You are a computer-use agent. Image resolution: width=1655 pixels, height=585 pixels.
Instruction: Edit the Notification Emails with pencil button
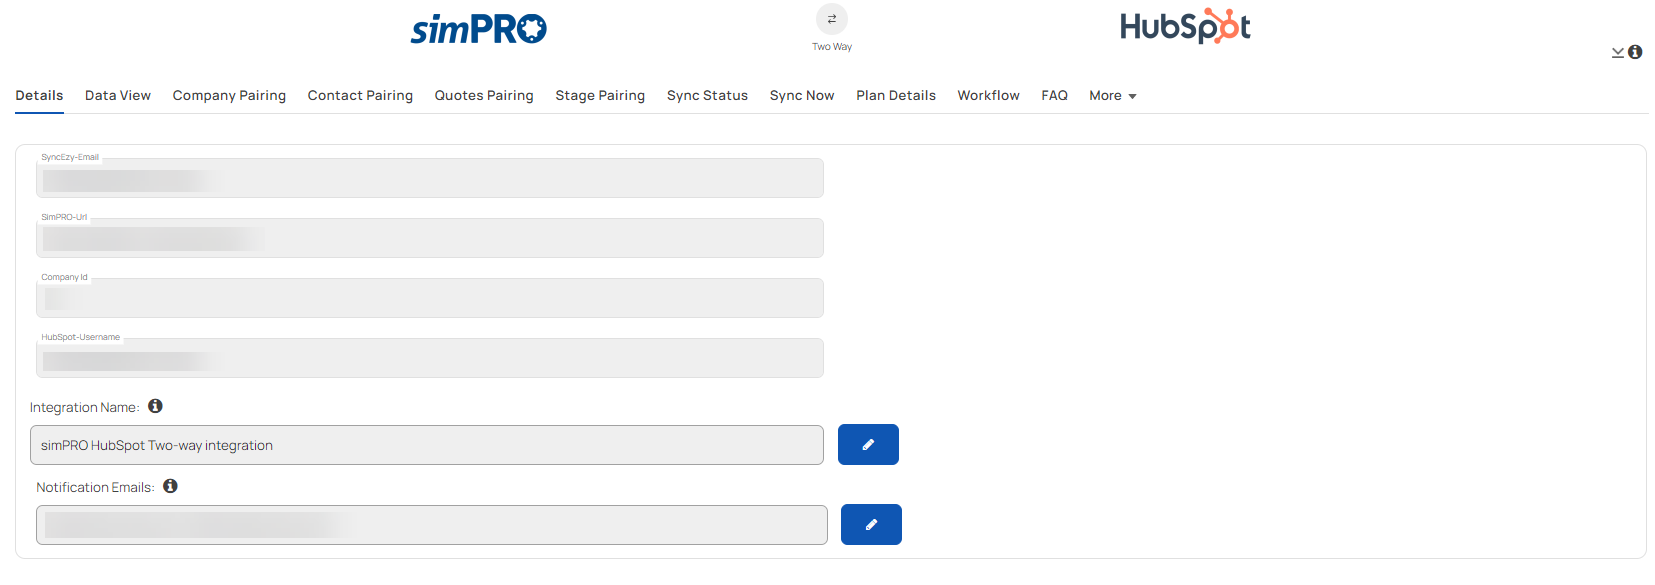(x=871, y=524)
